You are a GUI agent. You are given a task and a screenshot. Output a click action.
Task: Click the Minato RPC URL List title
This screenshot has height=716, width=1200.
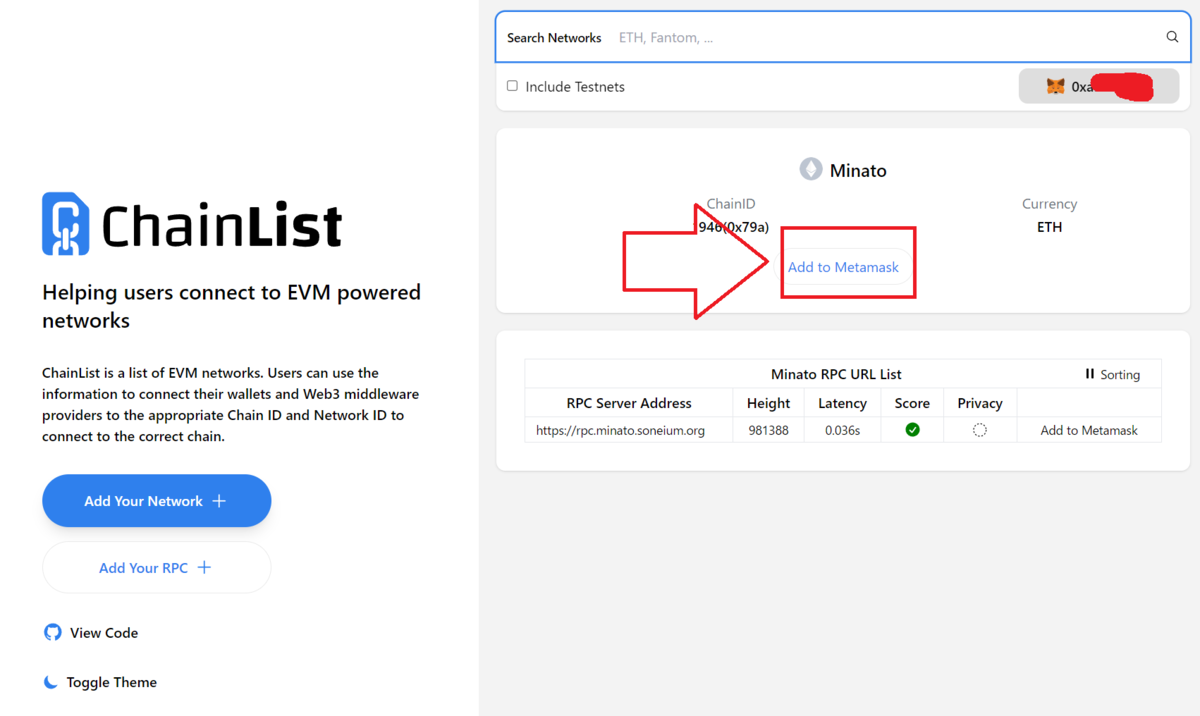click(836, 374)
